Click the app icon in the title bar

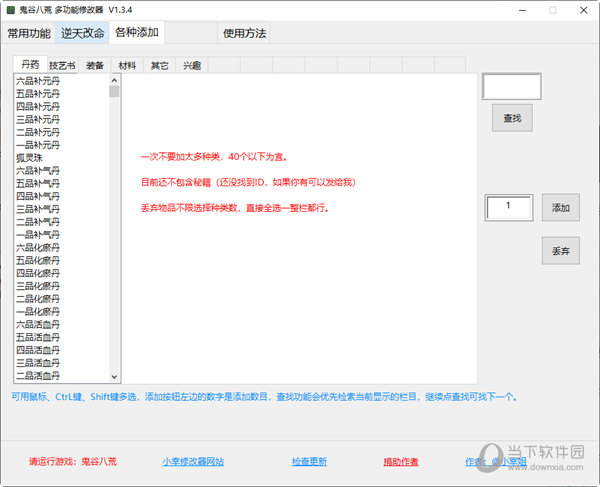(x=10, y=9)
